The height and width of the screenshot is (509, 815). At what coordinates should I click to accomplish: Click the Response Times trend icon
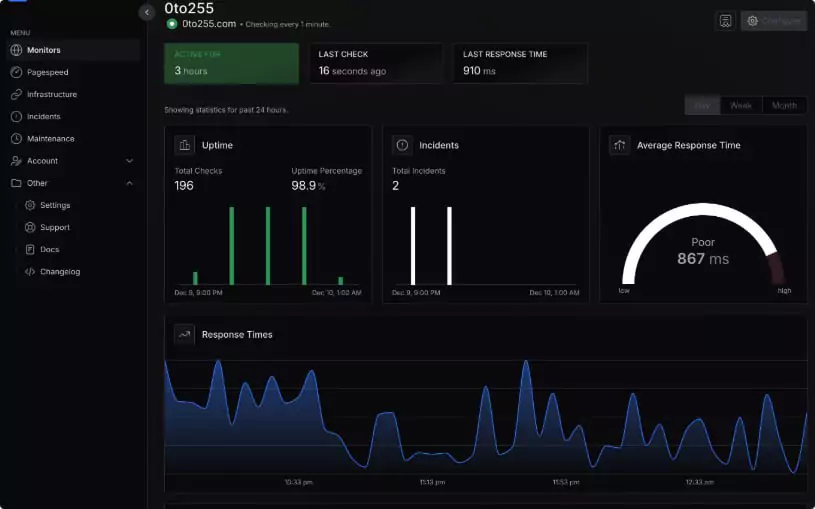click(x=185, y=334)
